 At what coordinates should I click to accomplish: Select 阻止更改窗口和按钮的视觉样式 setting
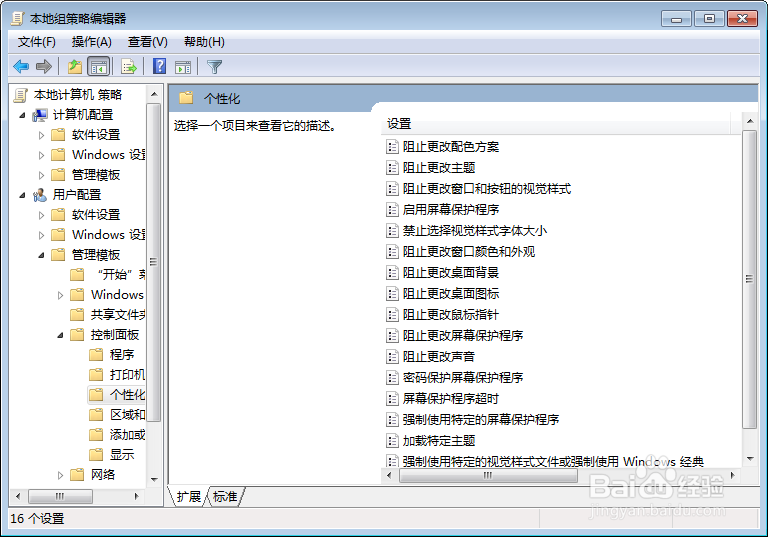click(487, 189)
